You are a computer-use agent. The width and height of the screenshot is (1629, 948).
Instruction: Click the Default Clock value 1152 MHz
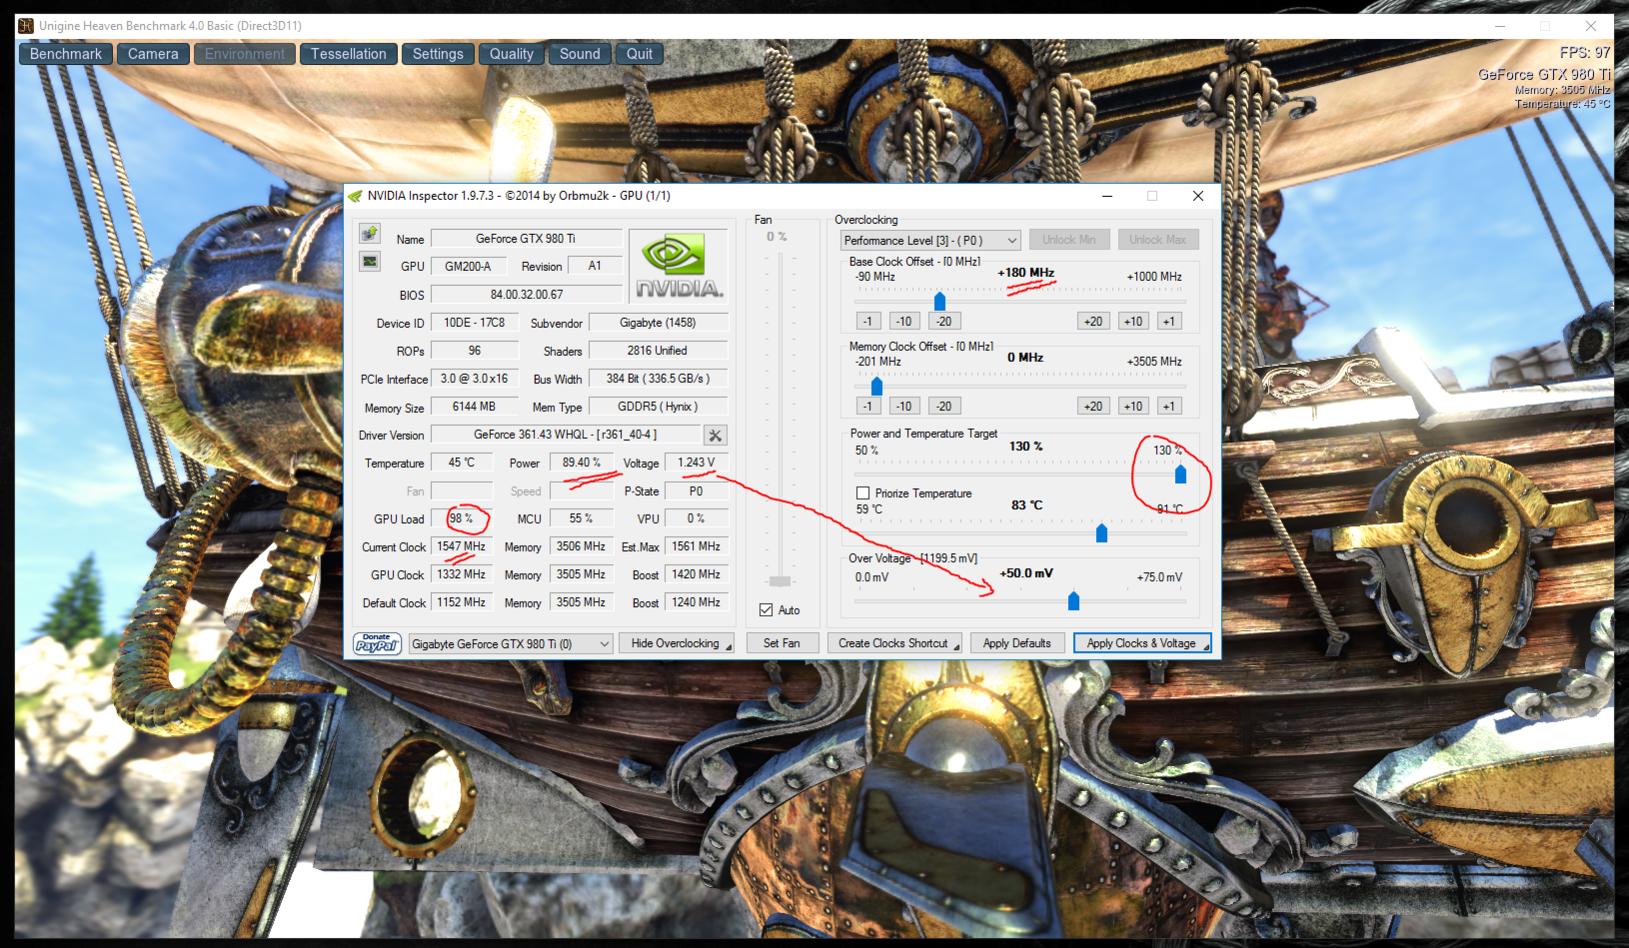tap(461, 603)
